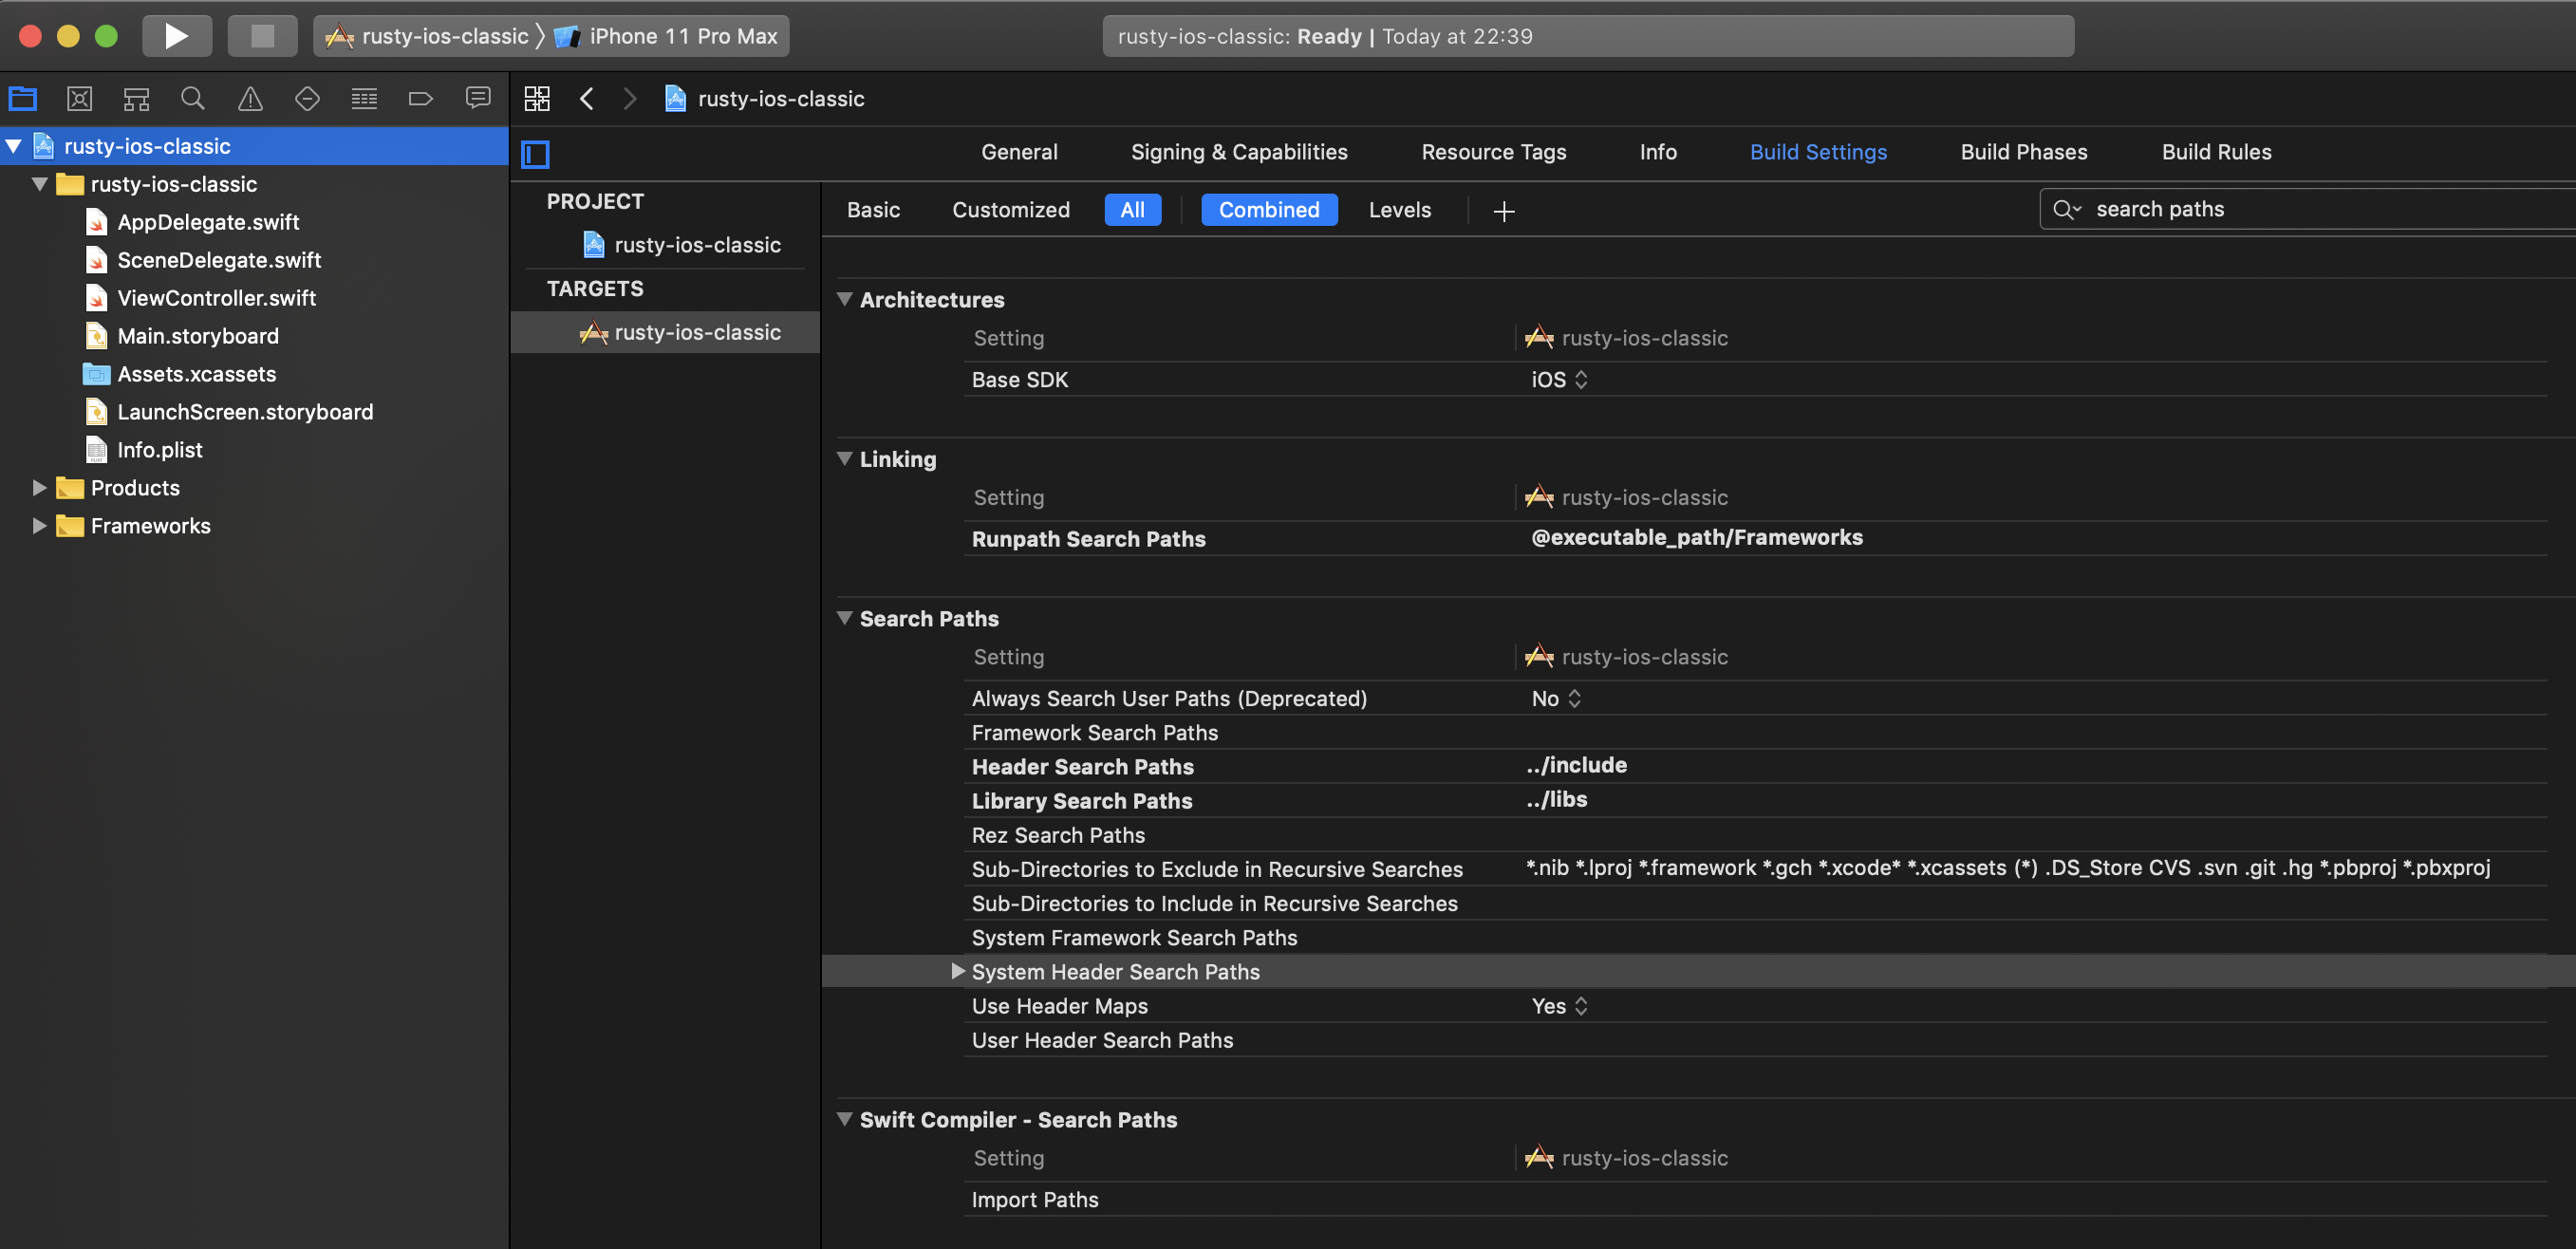Open the Find navigator in Xcode sidebar

pos(193,98)
